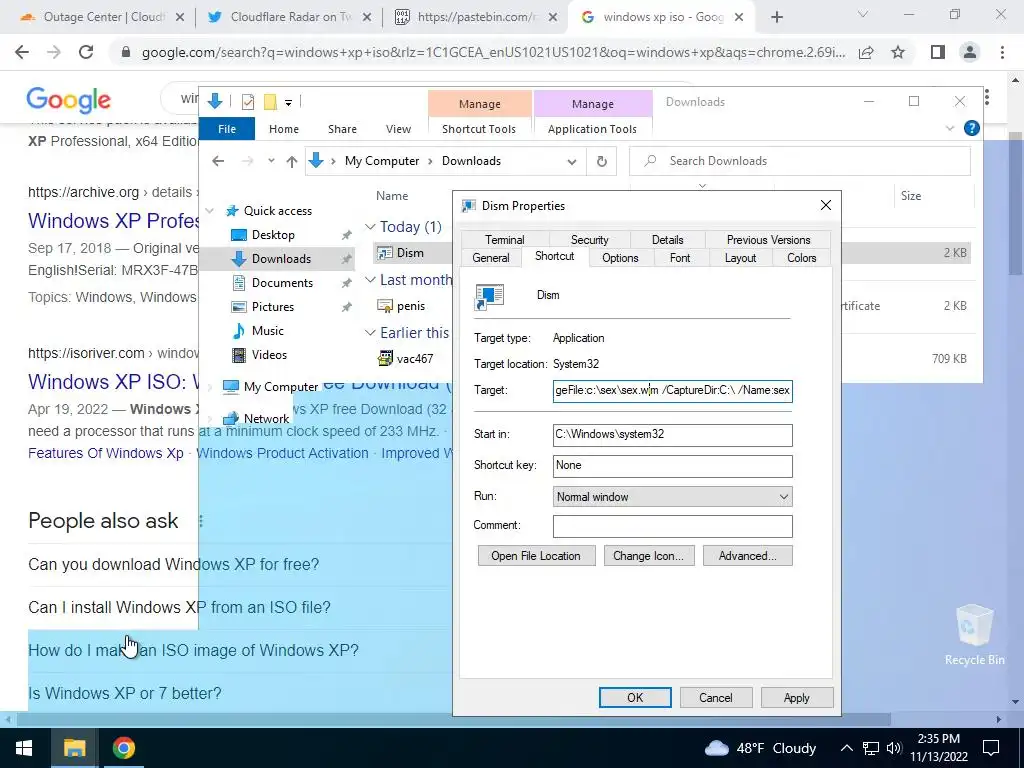
Task: Click the New Folder quick access icon
Action: [x=270, y=101]
